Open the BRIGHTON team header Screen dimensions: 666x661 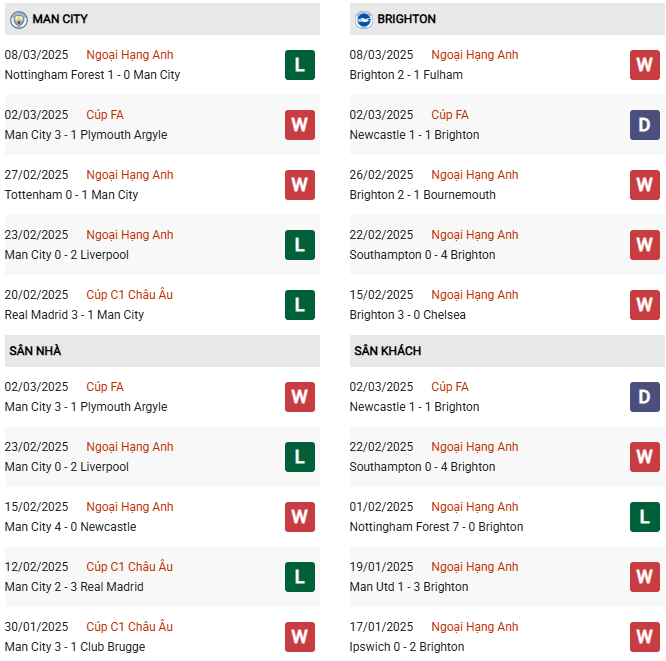[406, 19]
